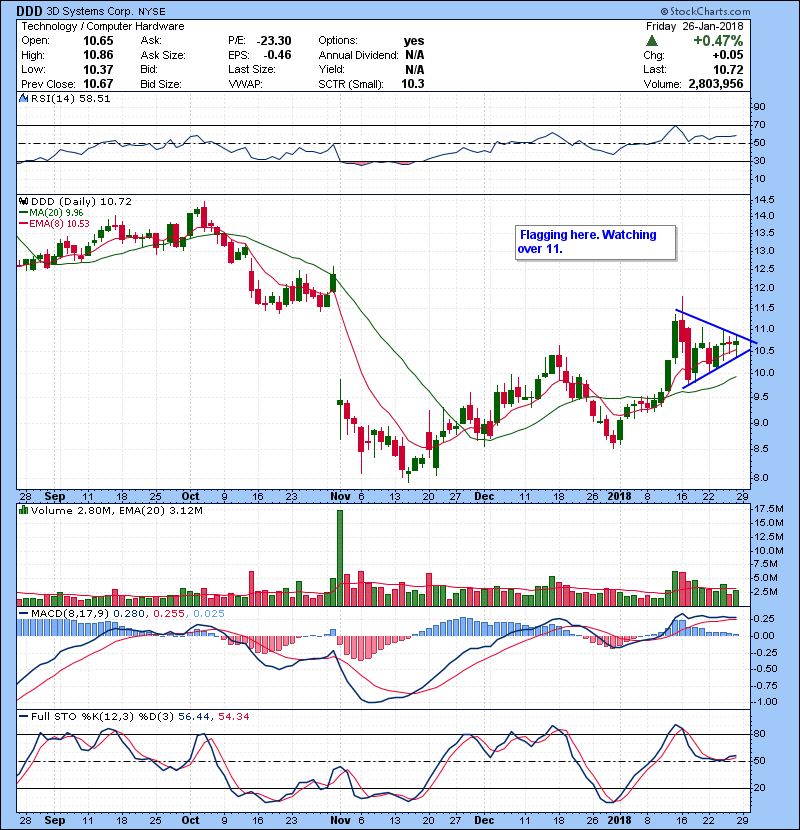
Task: Click the DDD ticker symbol in the header
Action: point(29,11)
